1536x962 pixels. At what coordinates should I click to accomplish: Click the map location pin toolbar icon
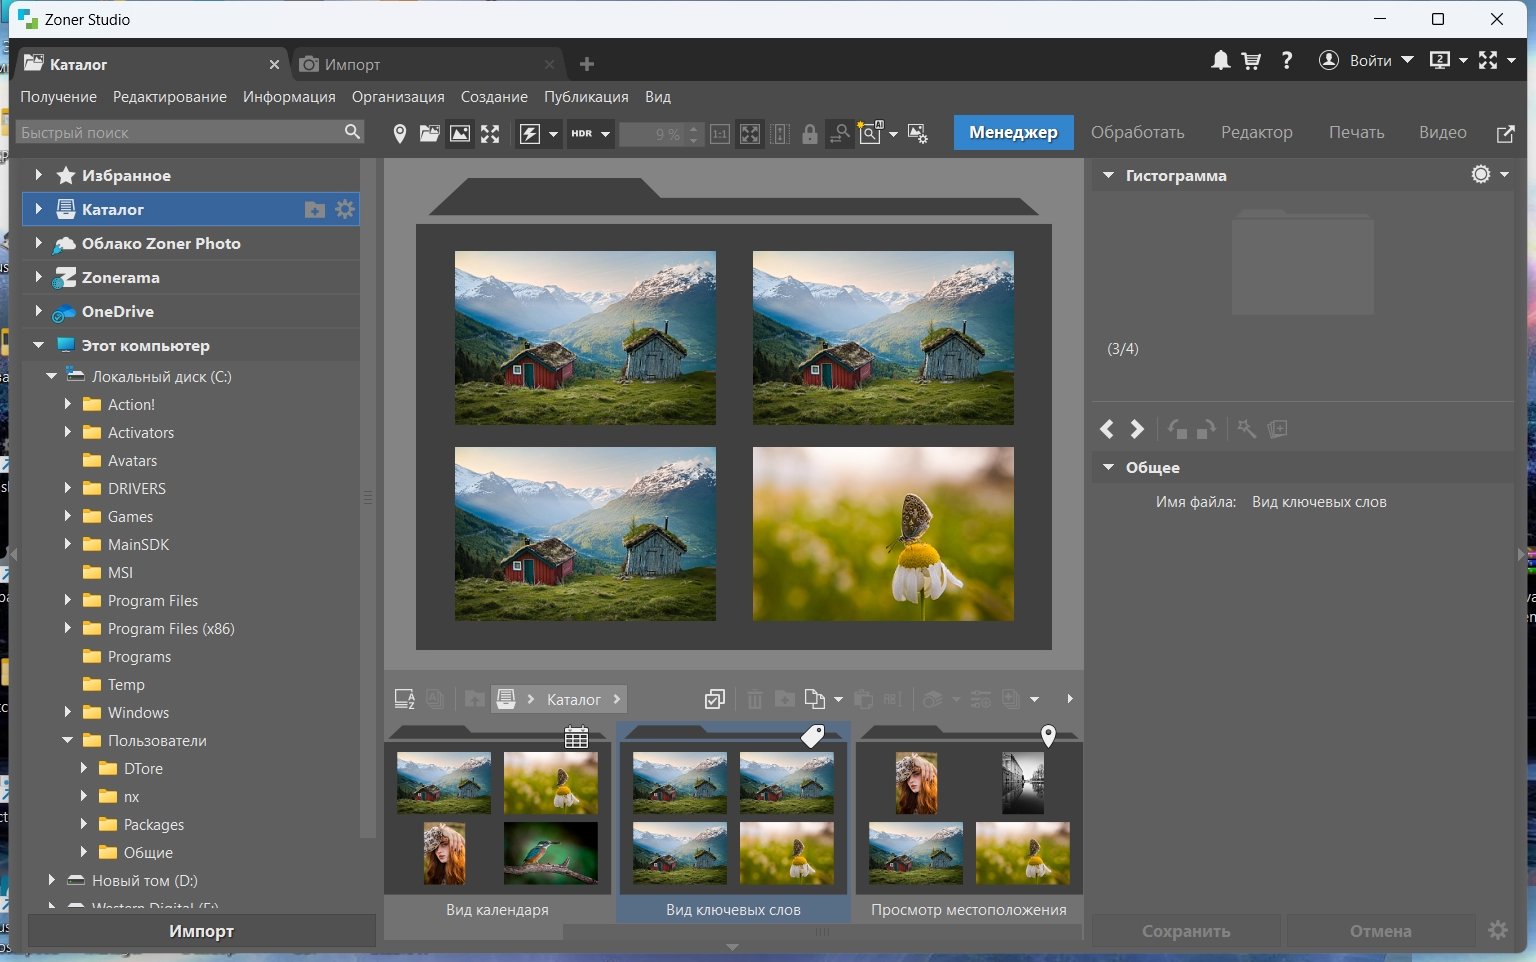click(400, 133)
